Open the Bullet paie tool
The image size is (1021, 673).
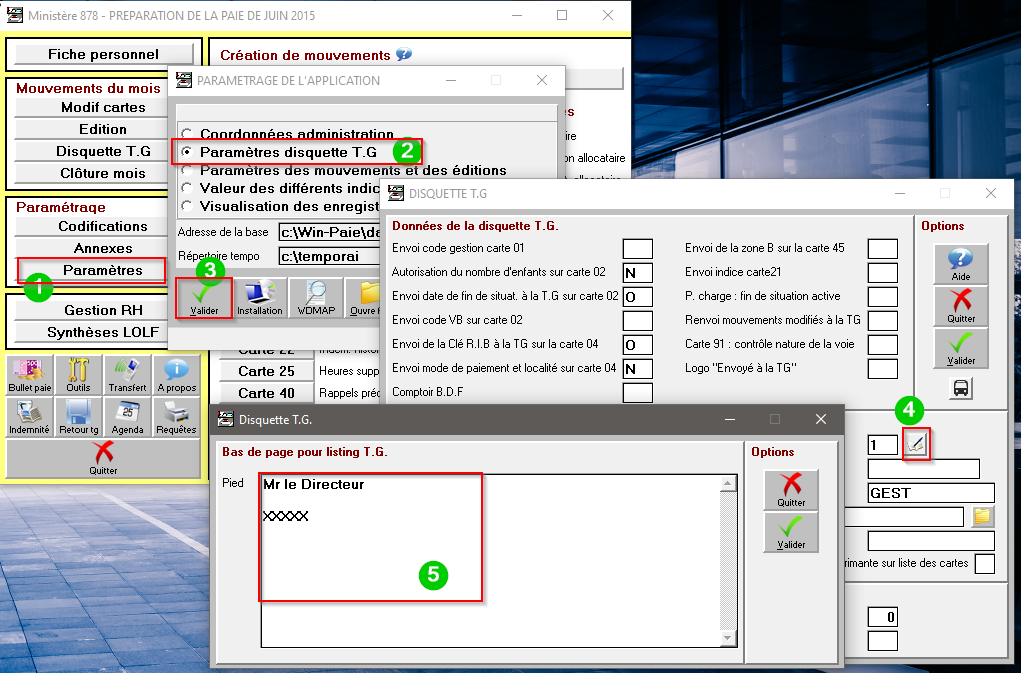[x=29, y=374]
